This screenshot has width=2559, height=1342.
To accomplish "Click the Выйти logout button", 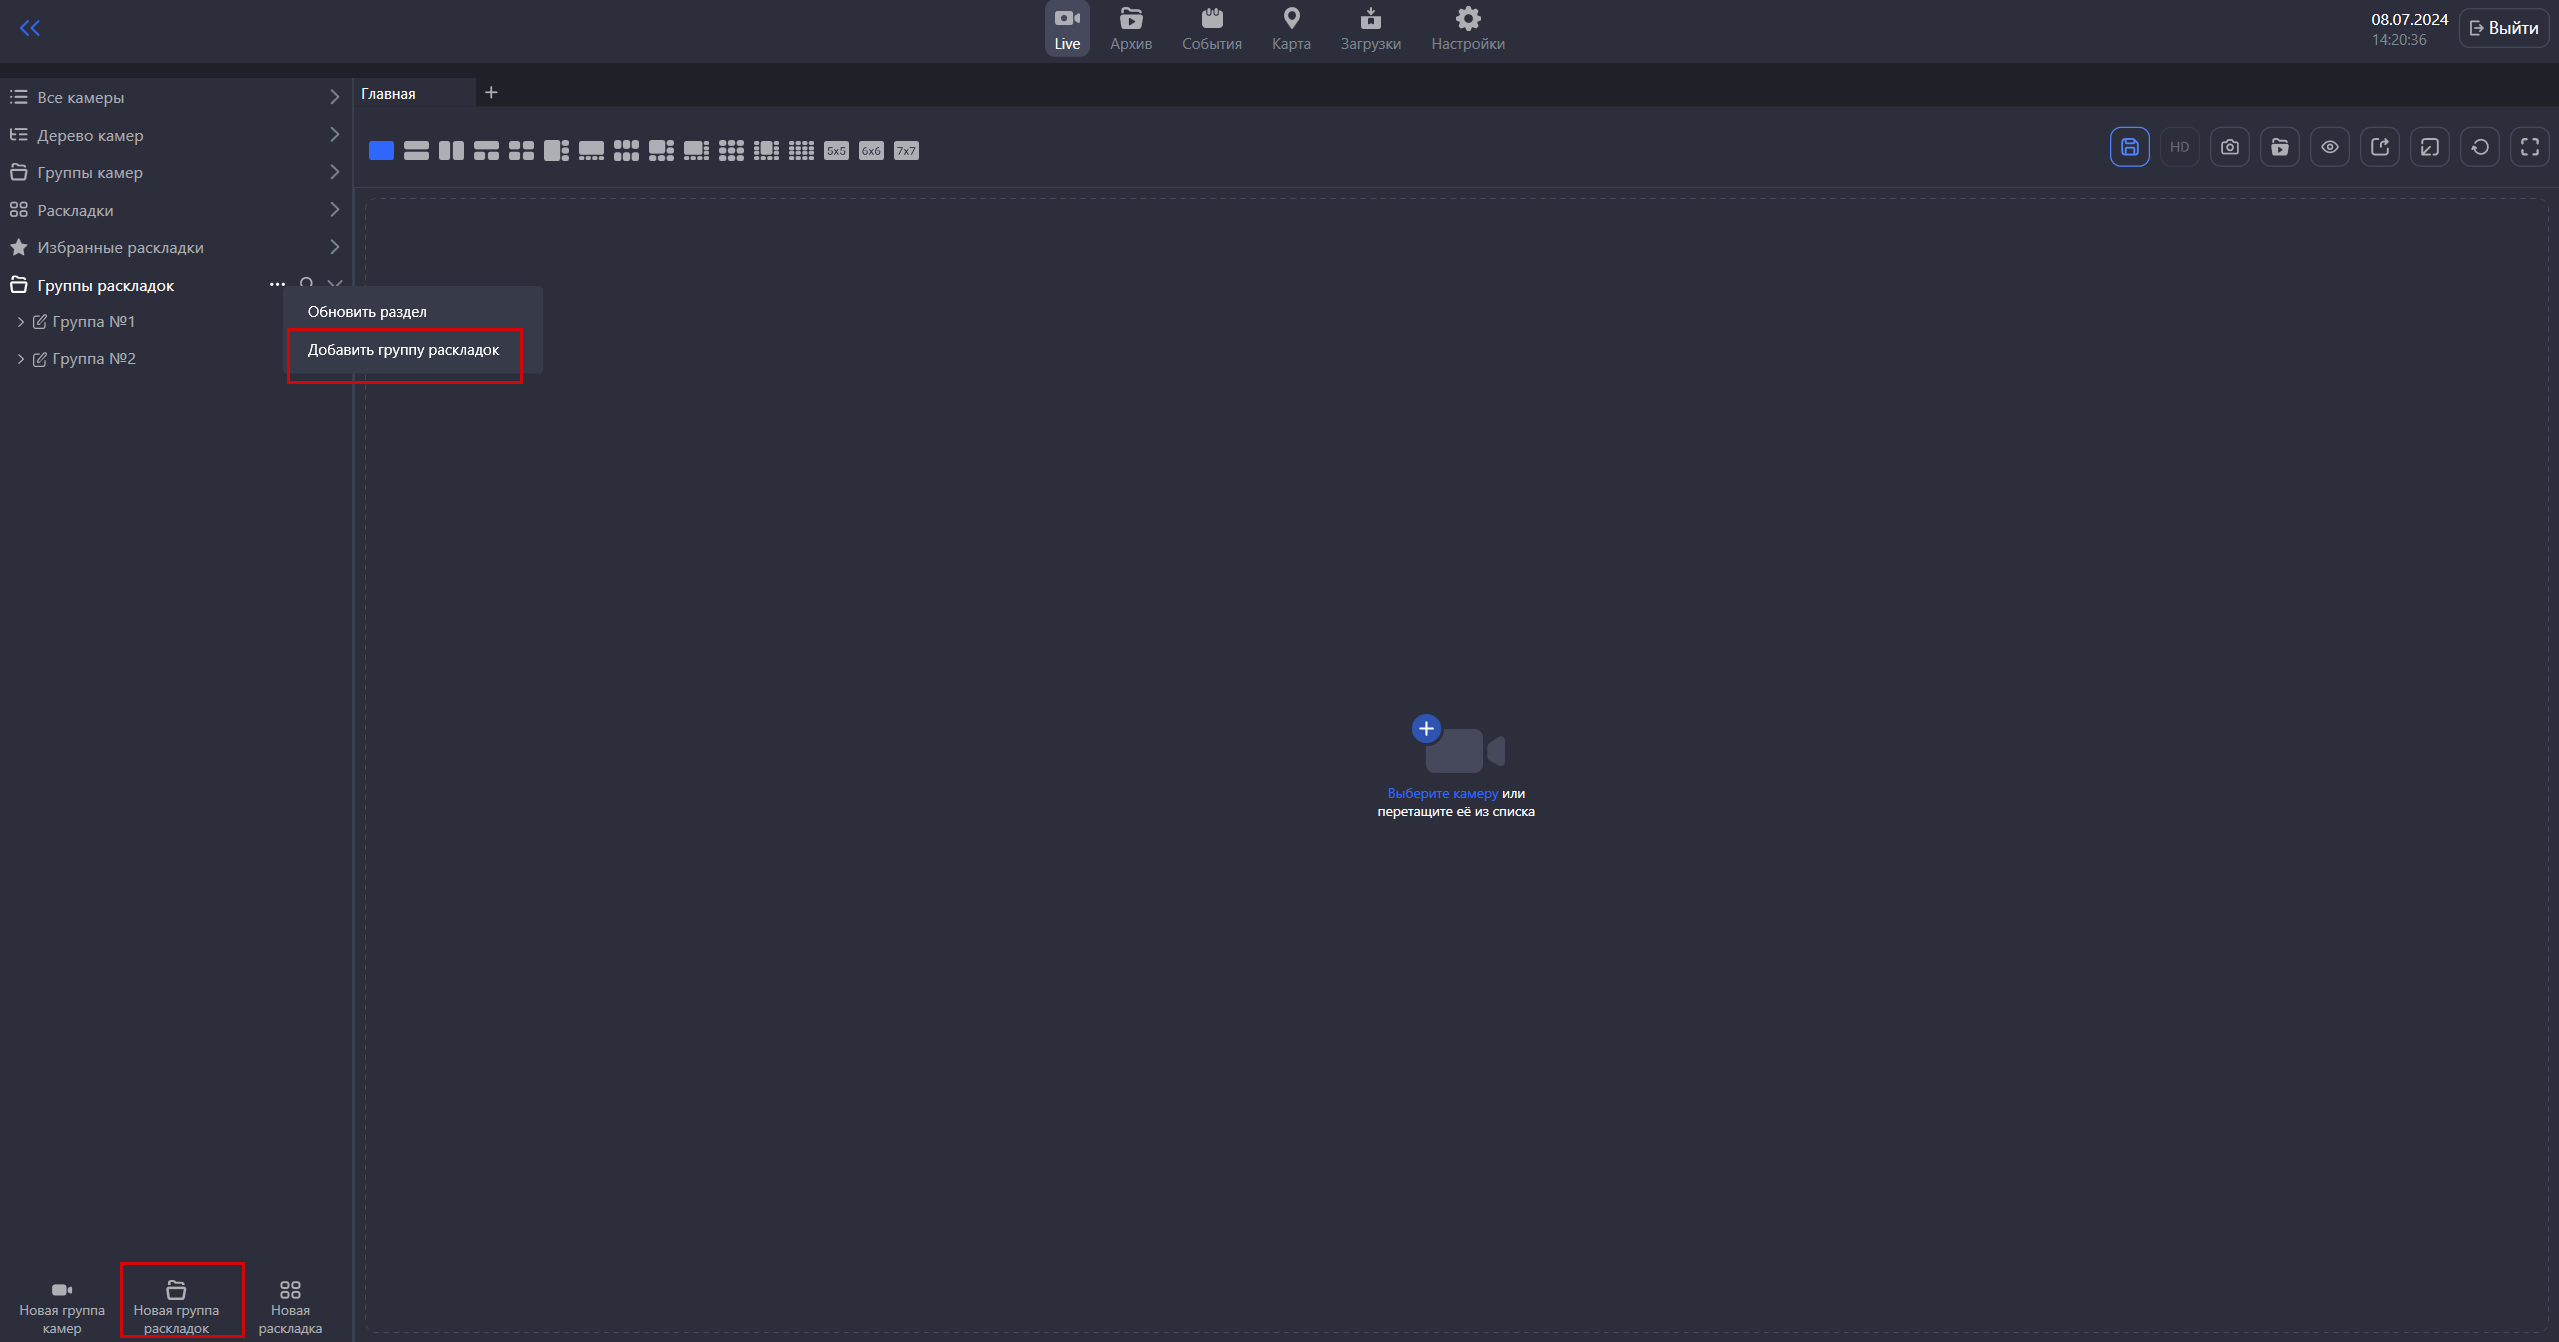I will [x=2503, y=28].
